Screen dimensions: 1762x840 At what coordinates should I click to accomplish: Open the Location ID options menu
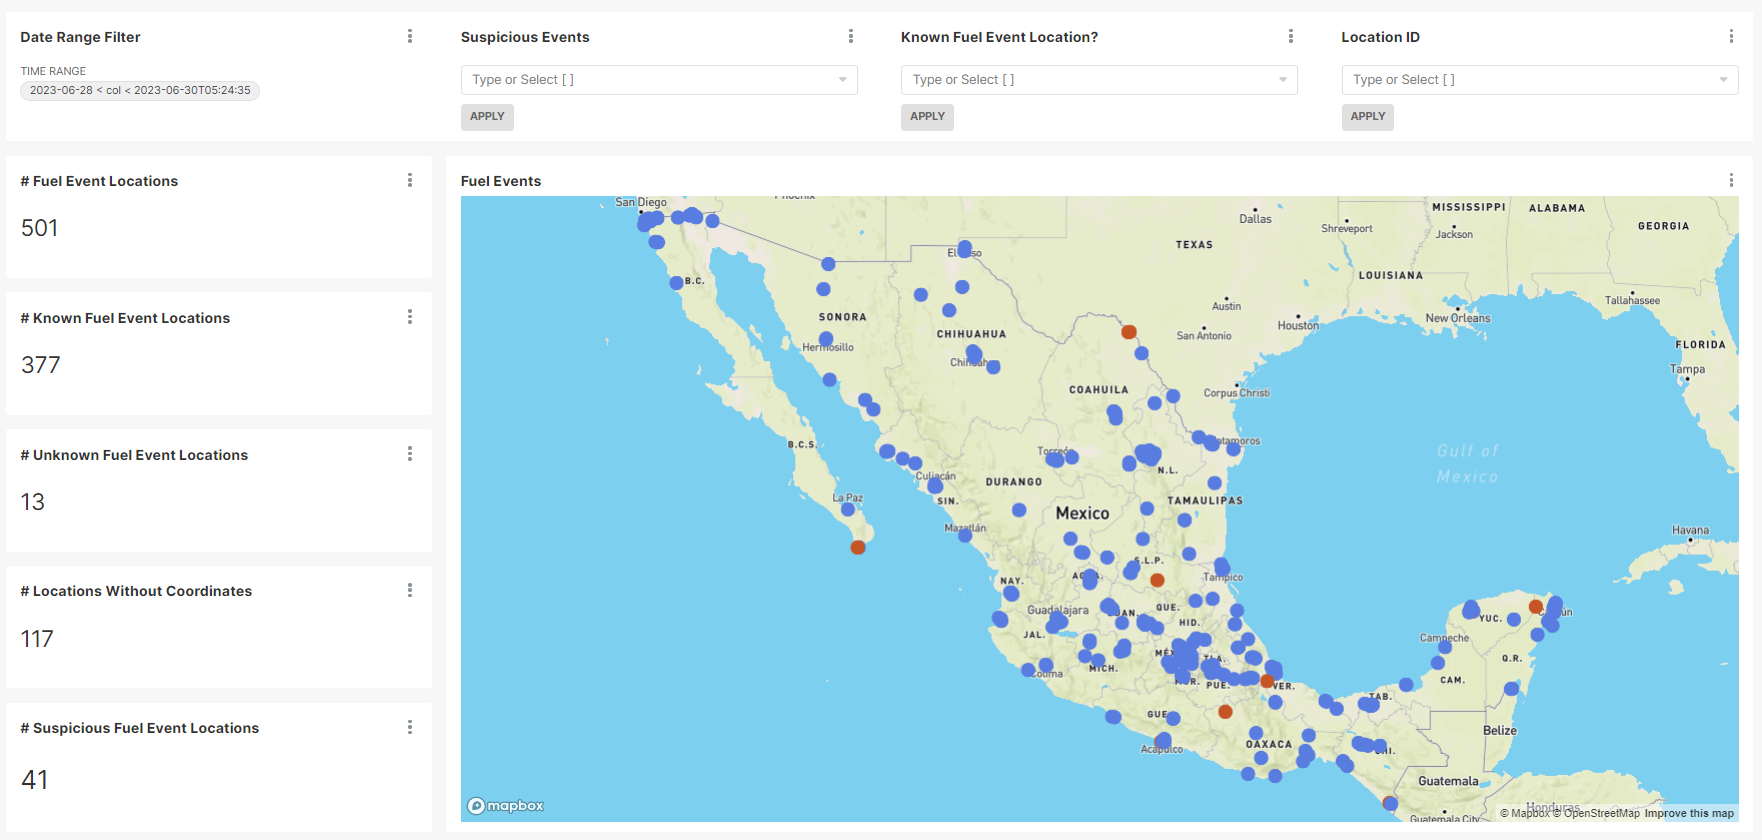pyautogui.click(x=1731, y=37)
